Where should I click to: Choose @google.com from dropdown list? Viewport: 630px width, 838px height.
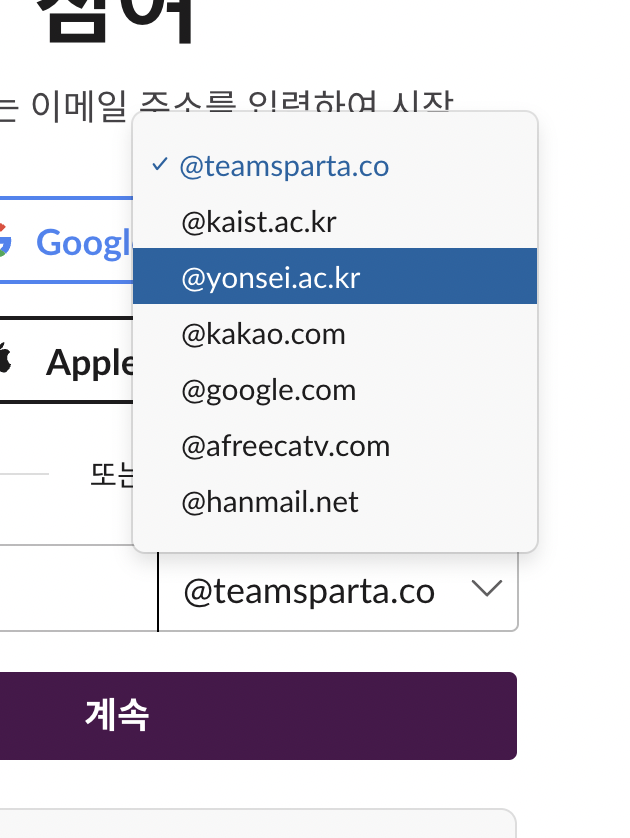335,390
